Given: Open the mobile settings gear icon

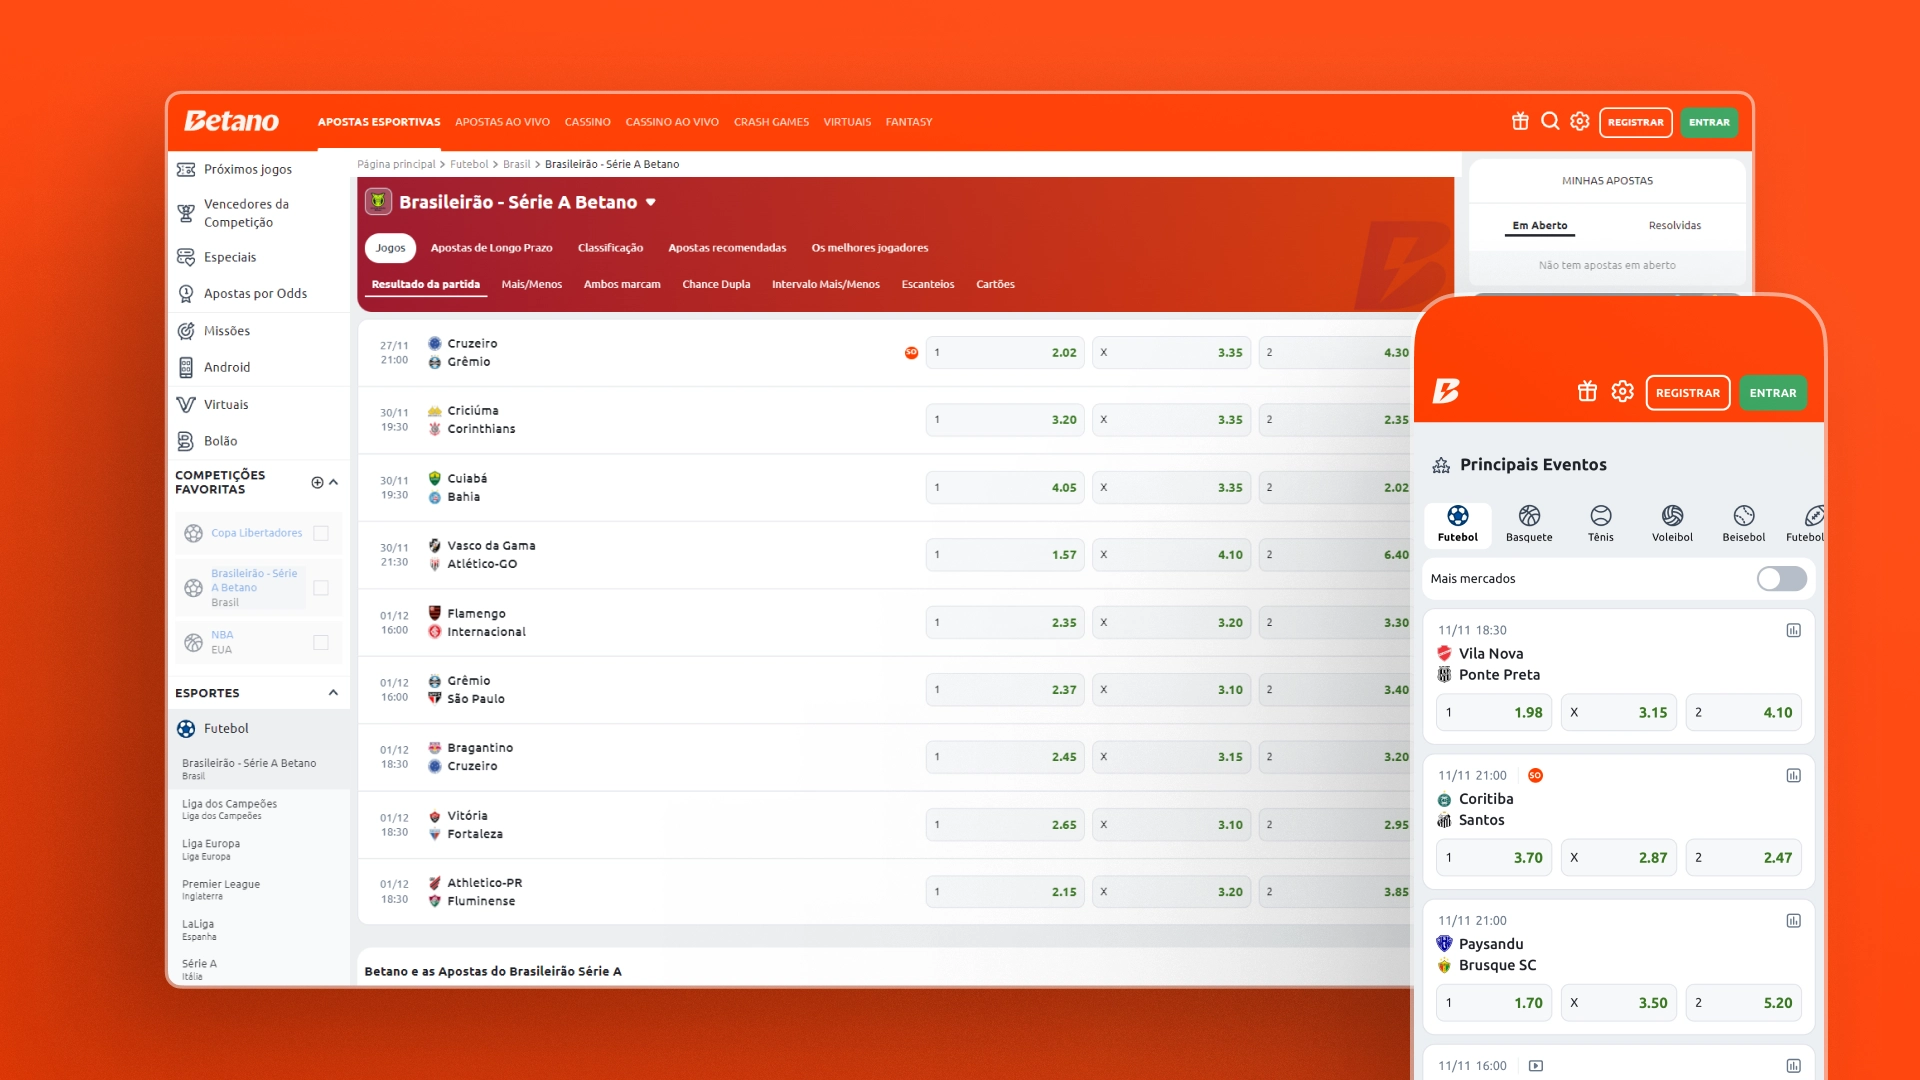Looking at the screenshot, I should [x=1622, y=392].
